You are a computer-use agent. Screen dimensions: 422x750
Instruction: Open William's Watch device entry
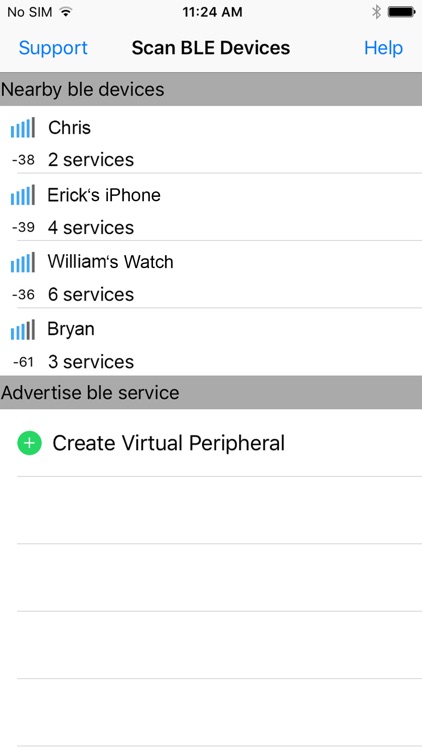click(211, 274)
